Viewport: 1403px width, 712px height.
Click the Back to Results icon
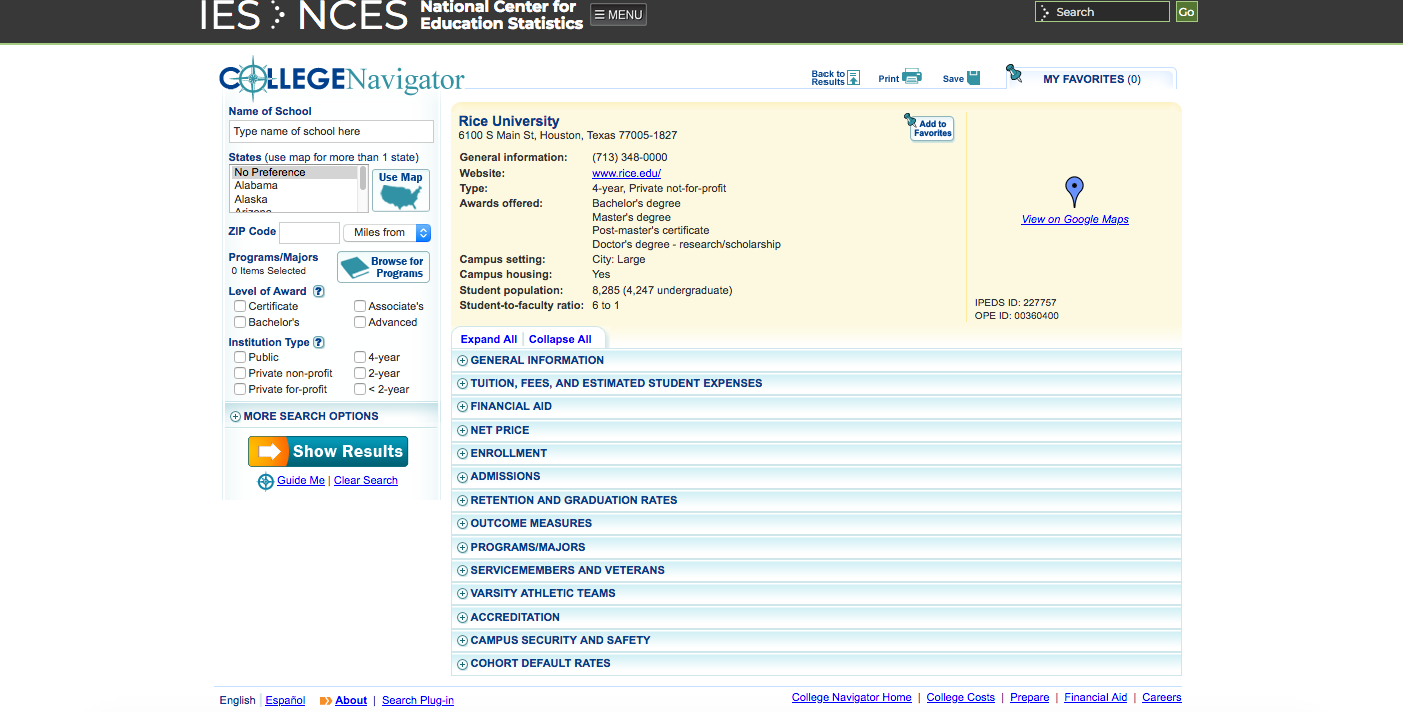point(853,78)
